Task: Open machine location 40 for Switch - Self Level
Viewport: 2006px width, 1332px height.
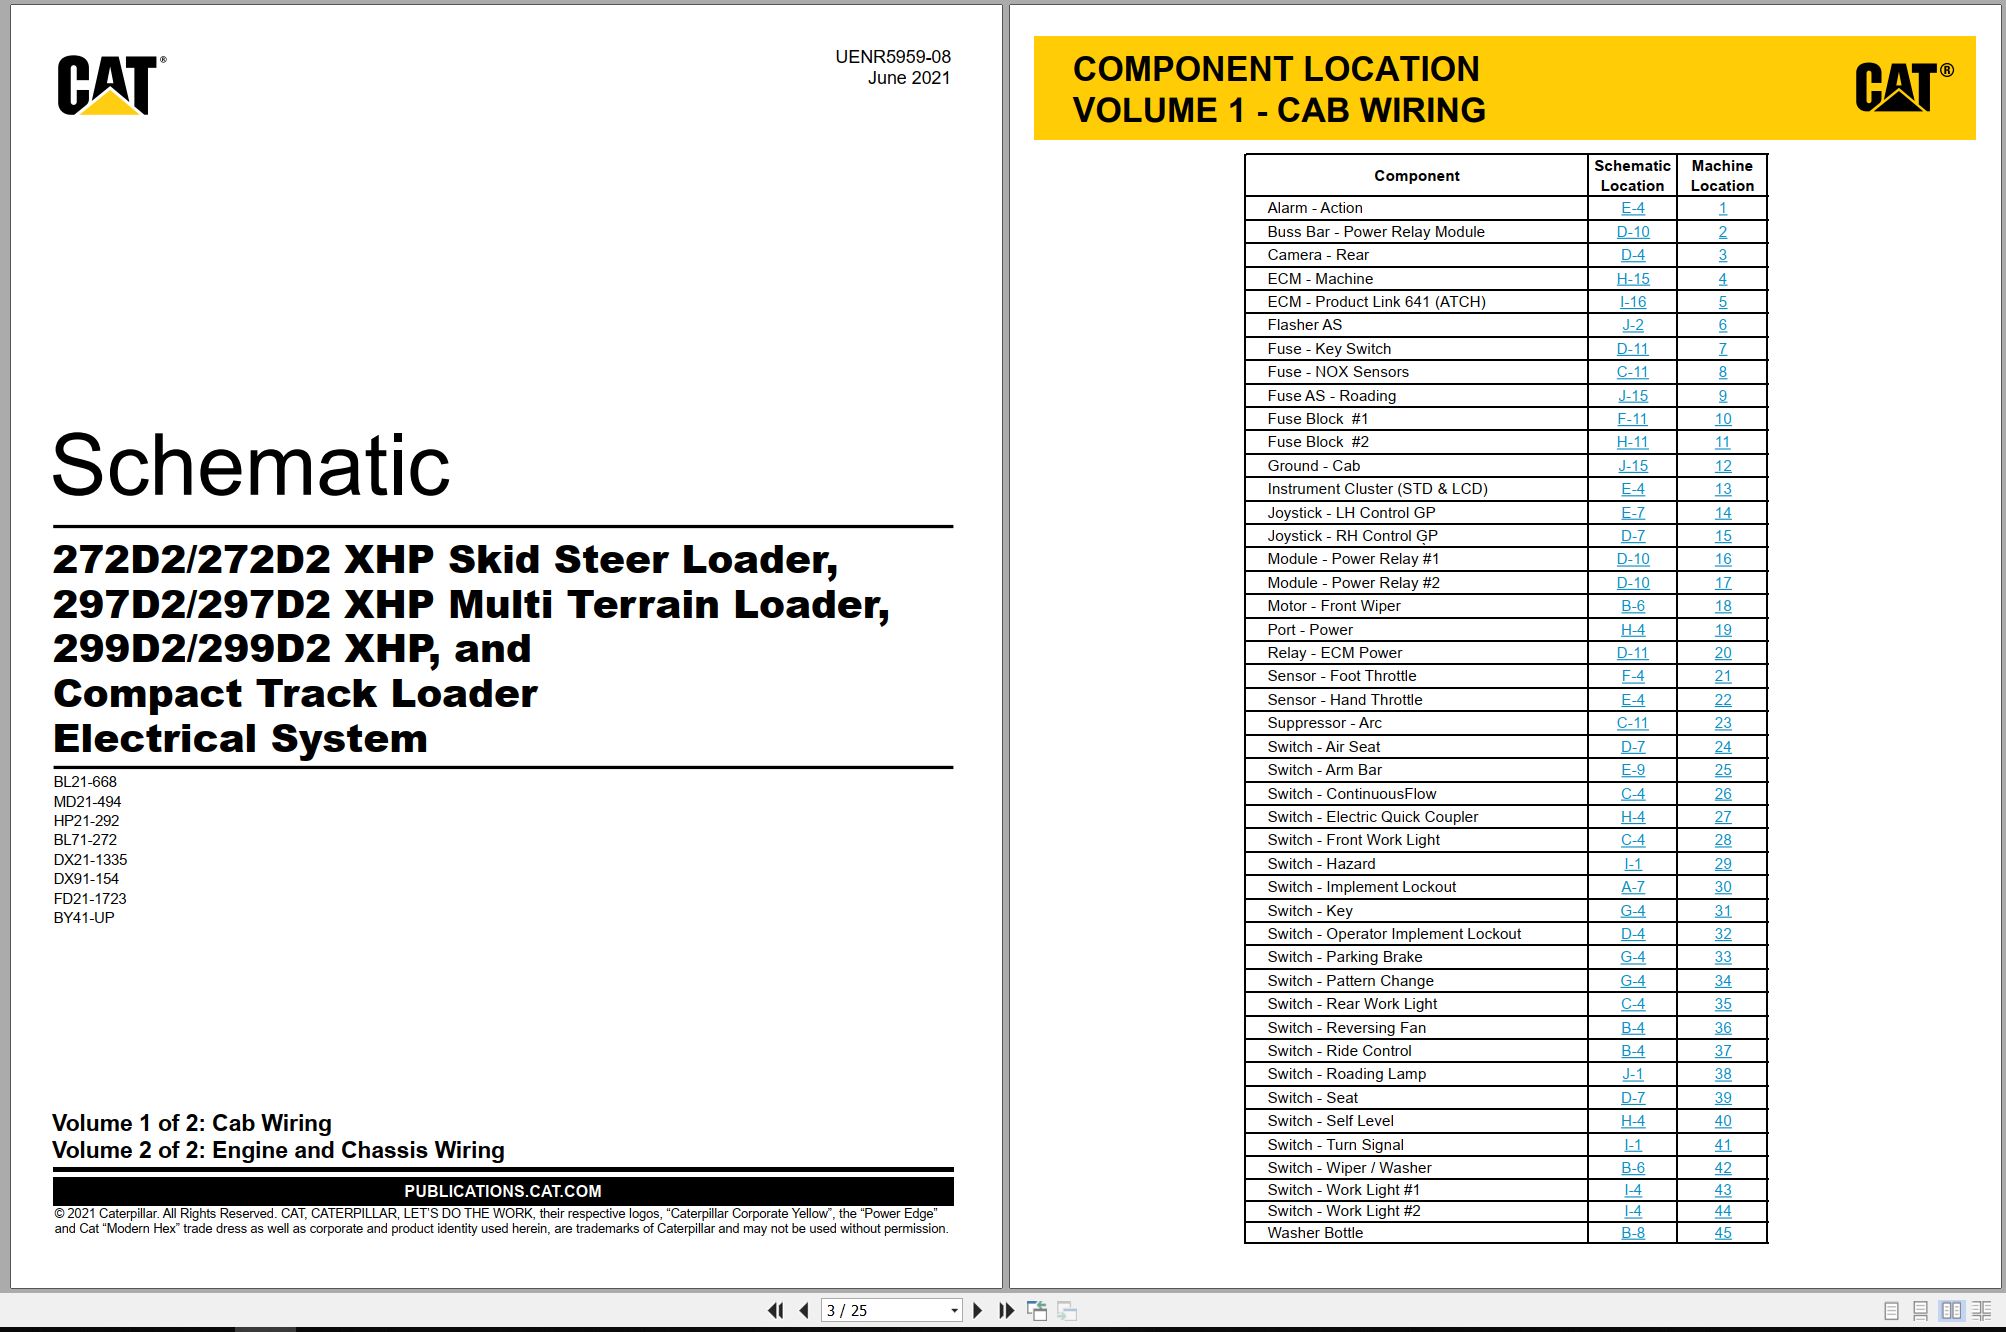Action: click(x=1722, y=1121)
